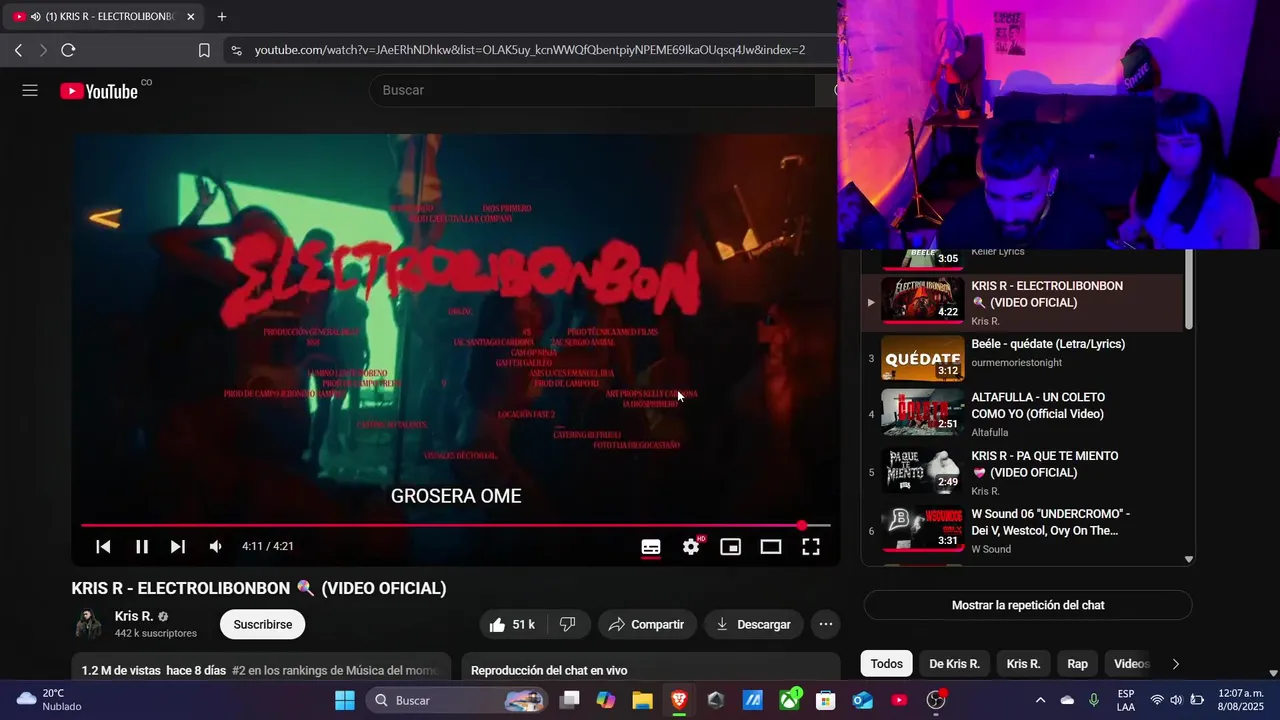Click the playlist panel scrollbar thumb

[1188, 289]
